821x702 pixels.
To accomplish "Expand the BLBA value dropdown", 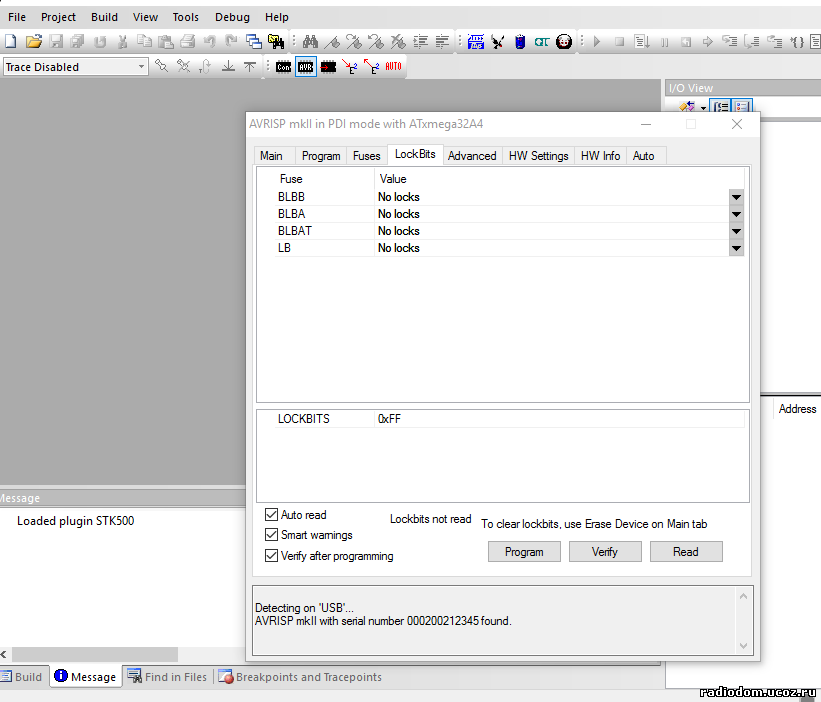I will tap(736, 214).
